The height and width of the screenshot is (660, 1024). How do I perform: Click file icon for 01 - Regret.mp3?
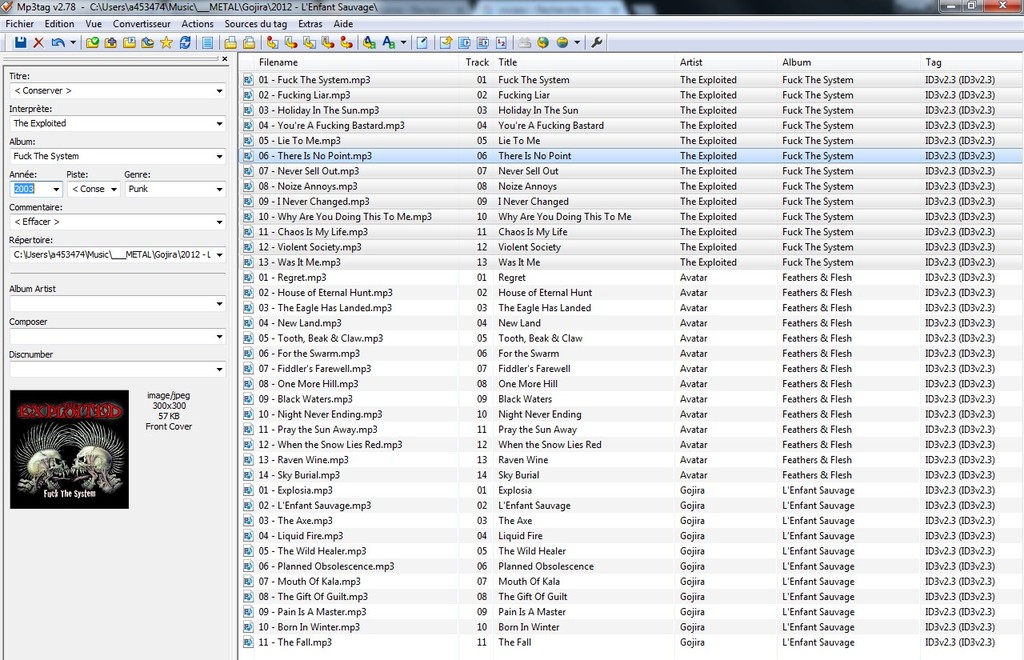(x=248, y=277)
